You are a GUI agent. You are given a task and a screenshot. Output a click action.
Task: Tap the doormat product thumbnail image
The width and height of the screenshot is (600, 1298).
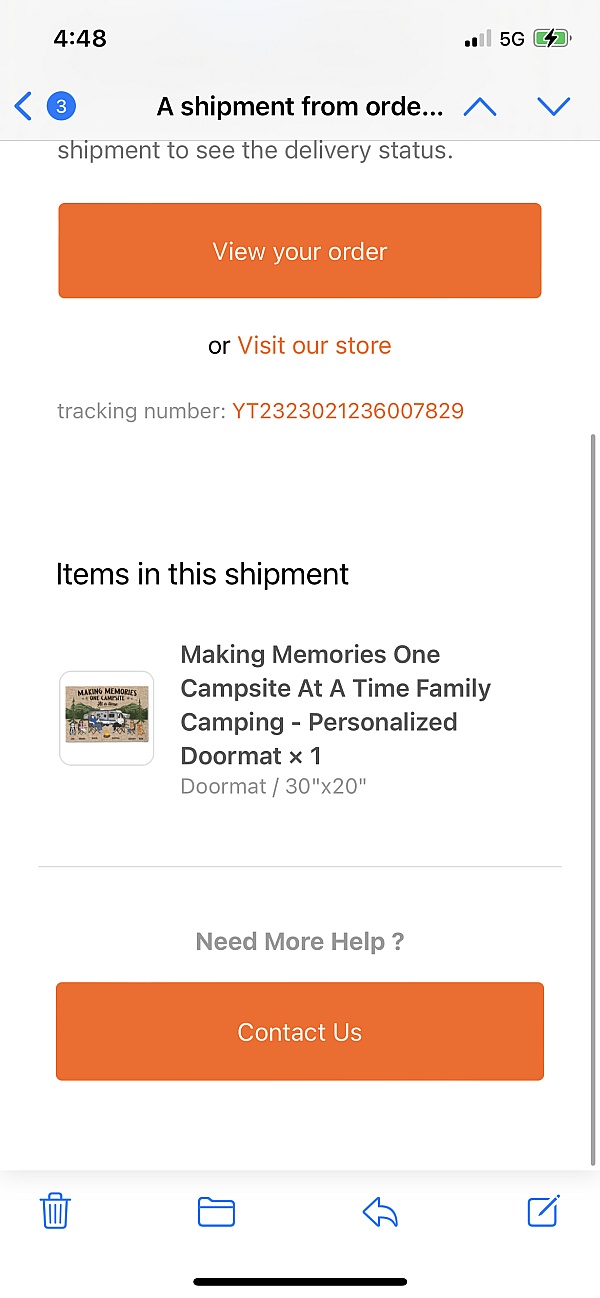(x=107, y=718)
